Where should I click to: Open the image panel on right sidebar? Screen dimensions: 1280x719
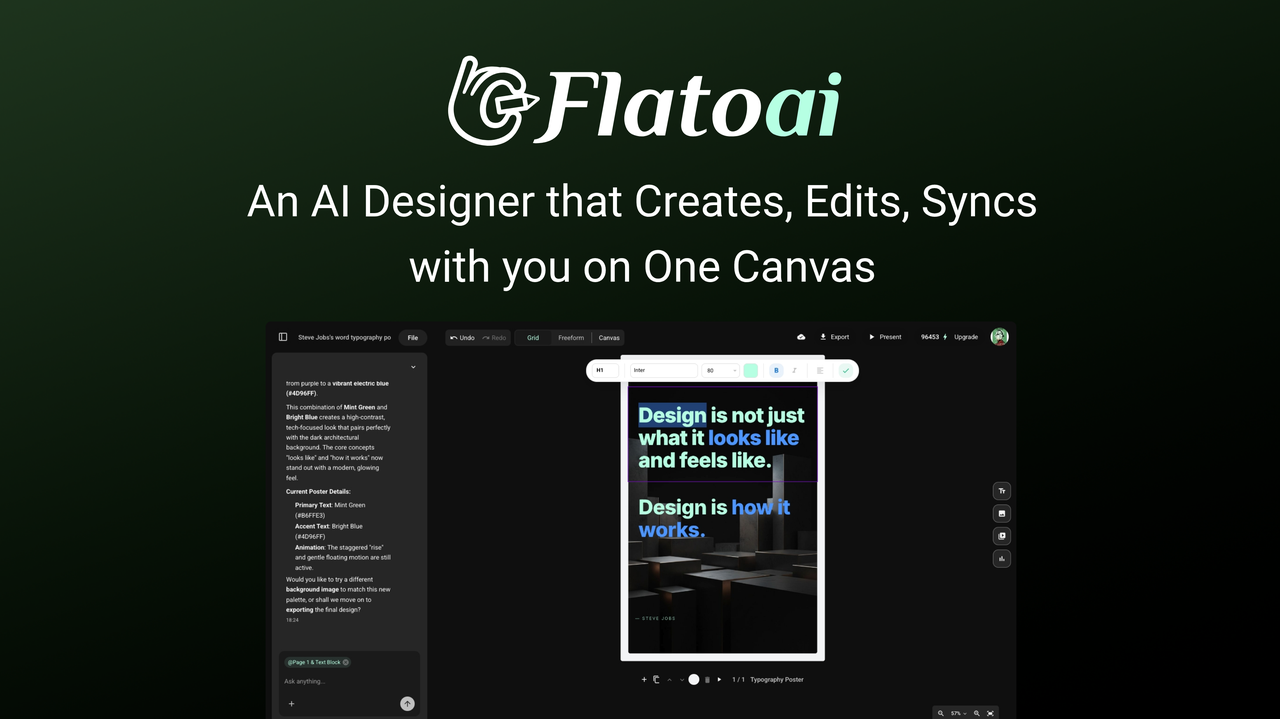(1001, 513)
